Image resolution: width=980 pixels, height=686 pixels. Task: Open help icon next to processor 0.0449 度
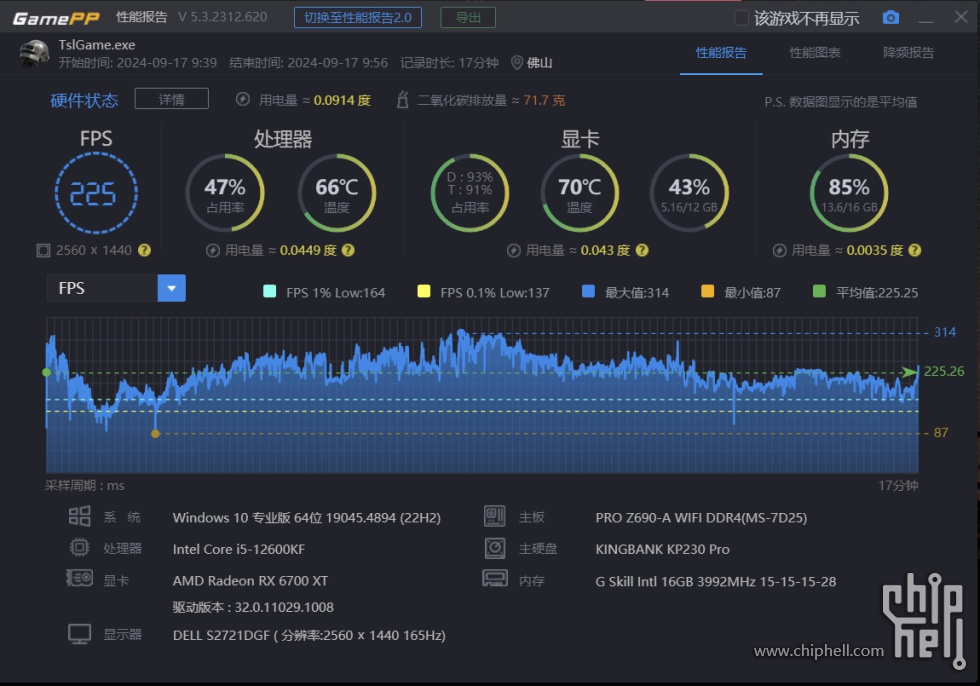click(x=348, y=251)
